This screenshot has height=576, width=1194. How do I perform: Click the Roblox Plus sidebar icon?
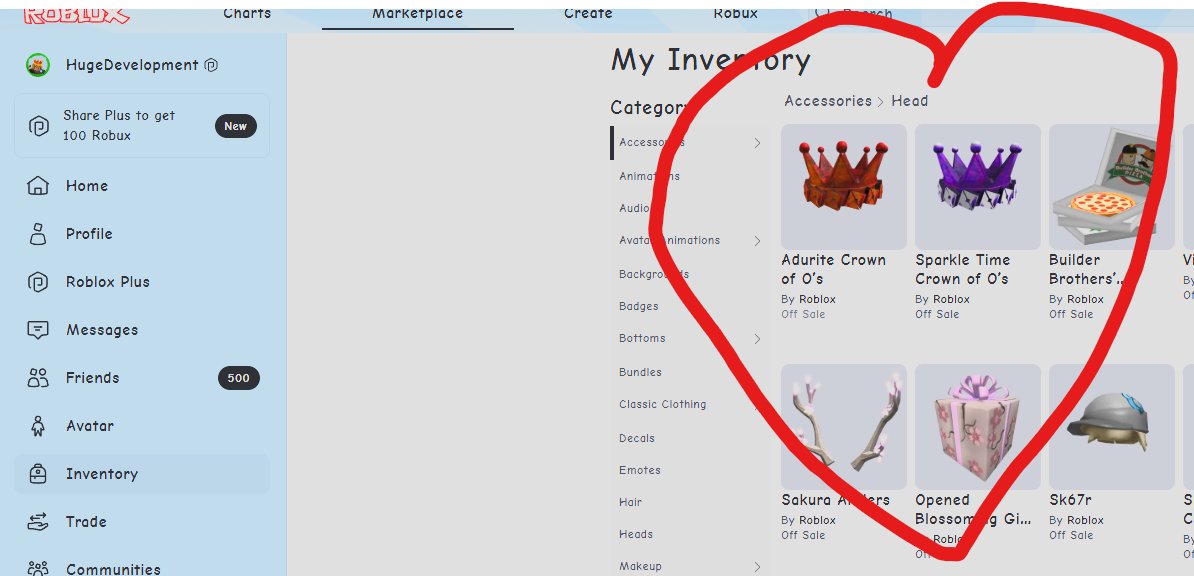click(x=37, y=282)
